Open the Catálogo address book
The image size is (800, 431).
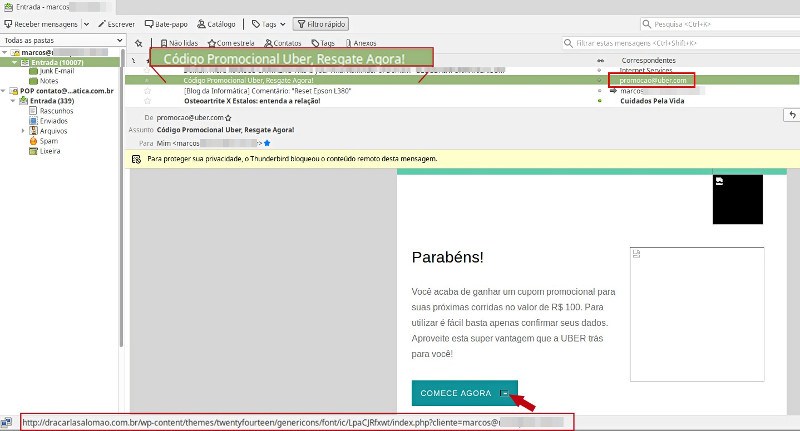217,23
